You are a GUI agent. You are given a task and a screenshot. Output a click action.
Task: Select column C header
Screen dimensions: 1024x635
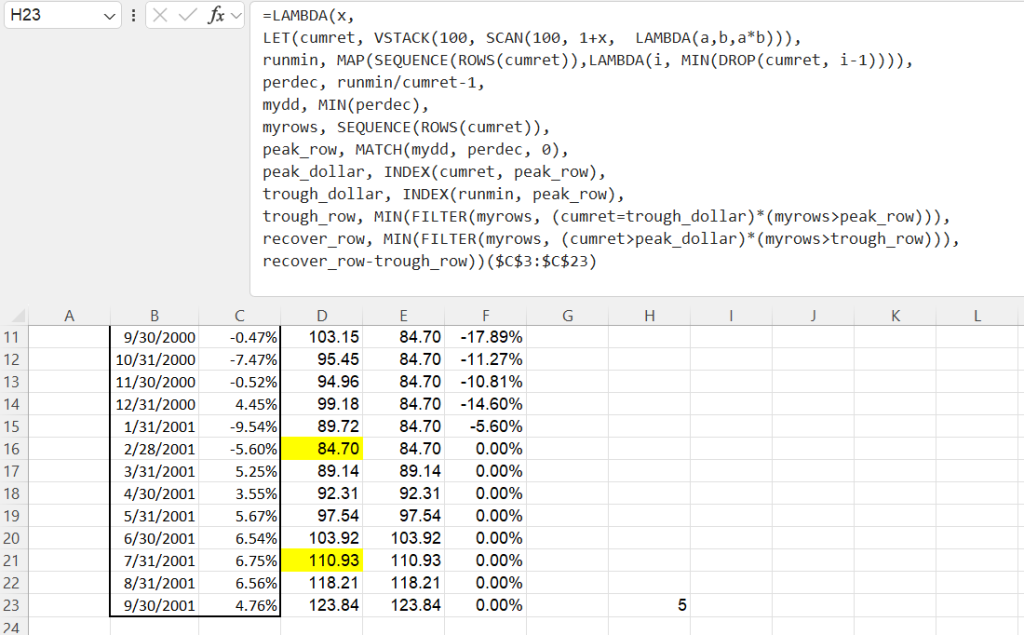point(239,316)
